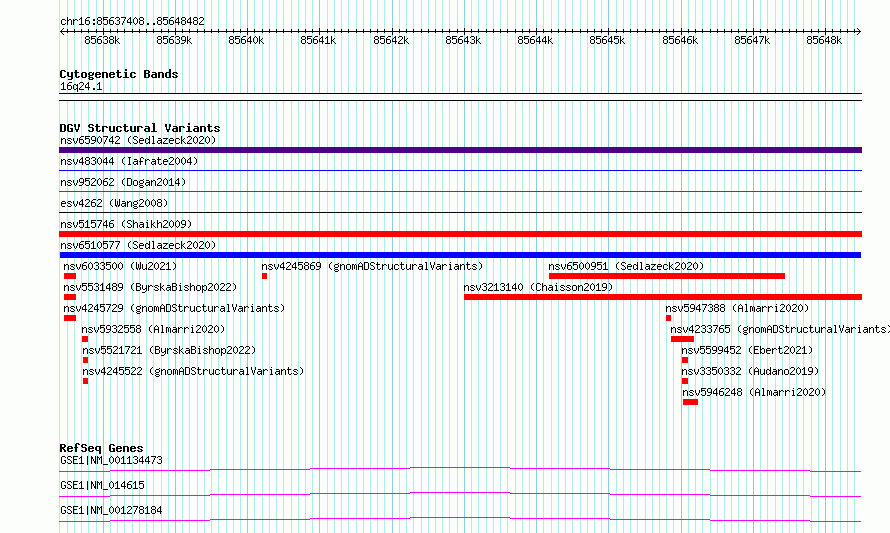Open nsv3350332 (Audano2019) label

(750, 371)
